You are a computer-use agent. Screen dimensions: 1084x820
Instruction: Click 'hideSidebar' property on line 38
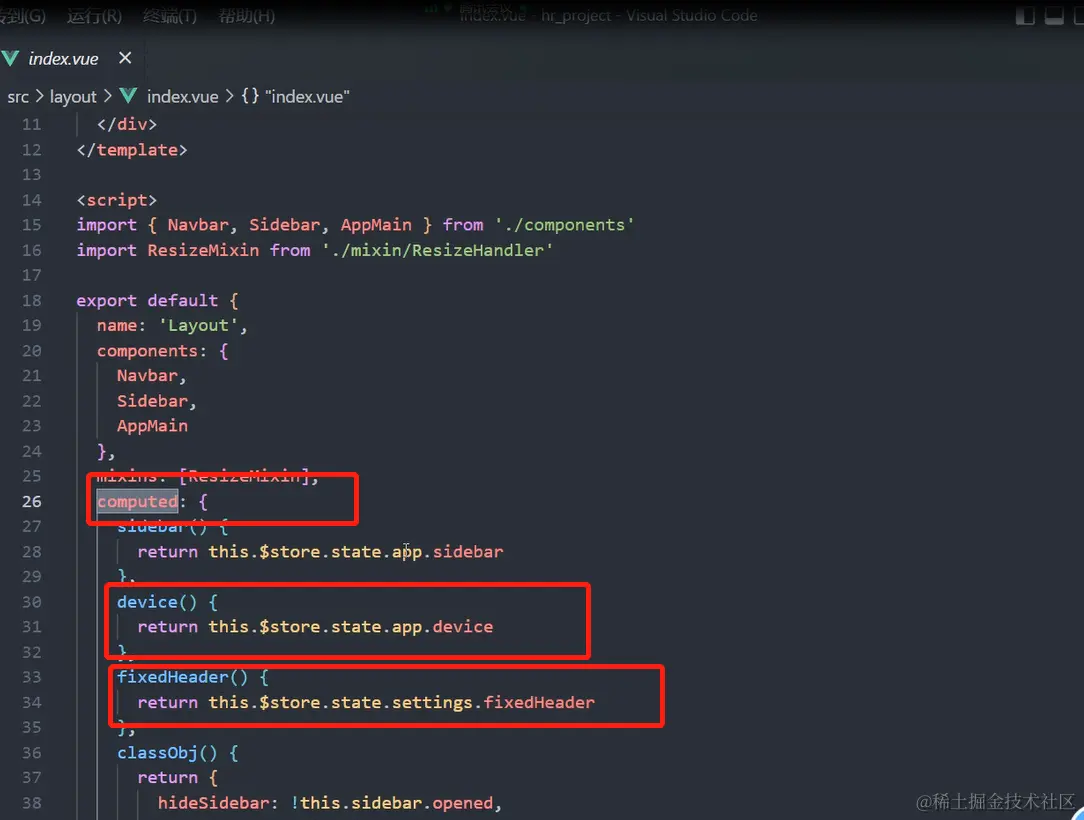pos(213,803)
